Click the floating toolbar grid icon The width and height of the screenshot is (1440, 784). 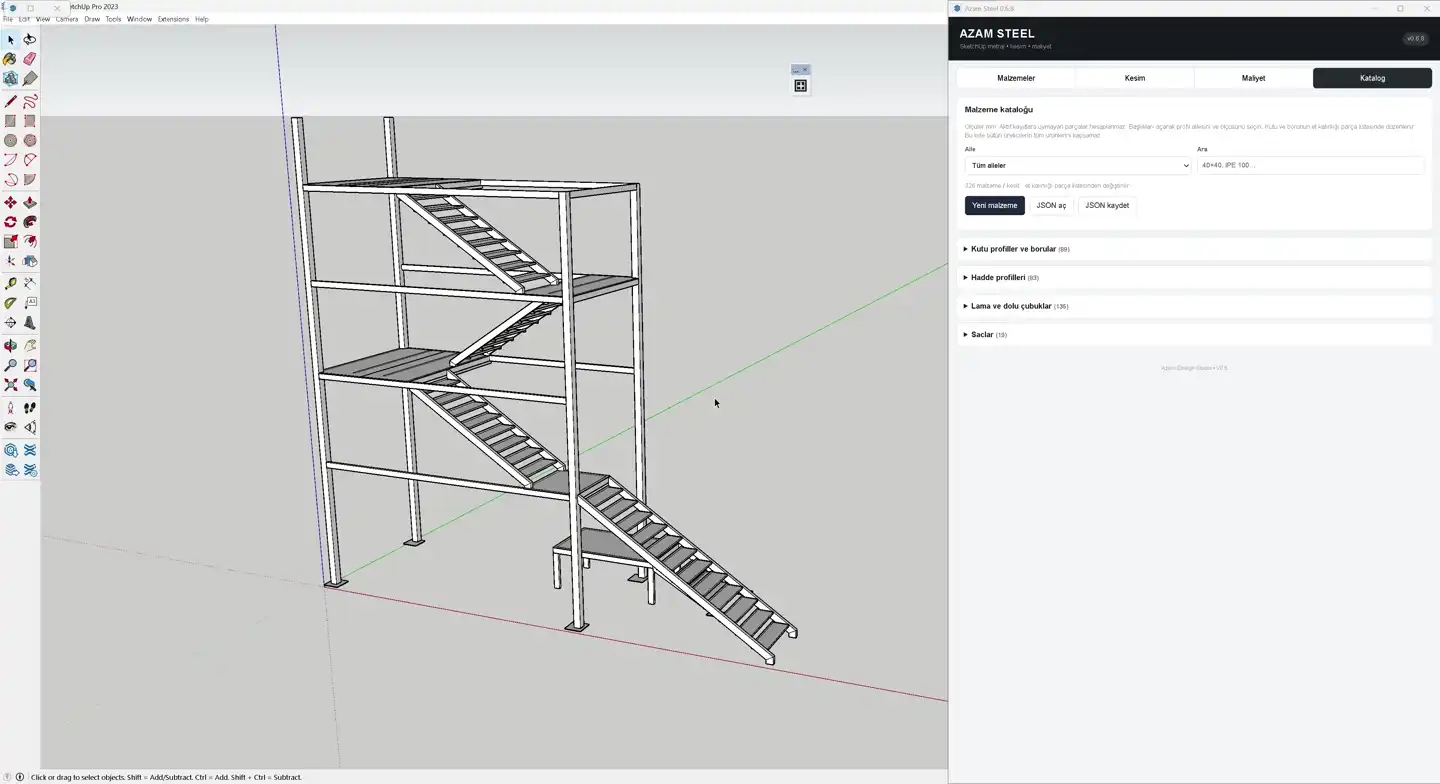click(800, 86)
